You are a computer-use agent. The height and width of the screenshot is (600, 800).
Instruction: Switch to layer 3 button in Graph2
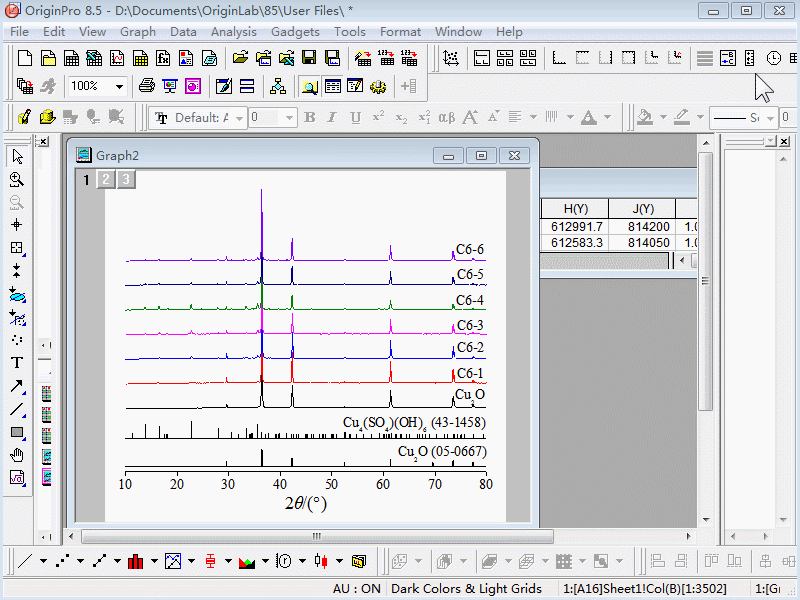point(125,180)
